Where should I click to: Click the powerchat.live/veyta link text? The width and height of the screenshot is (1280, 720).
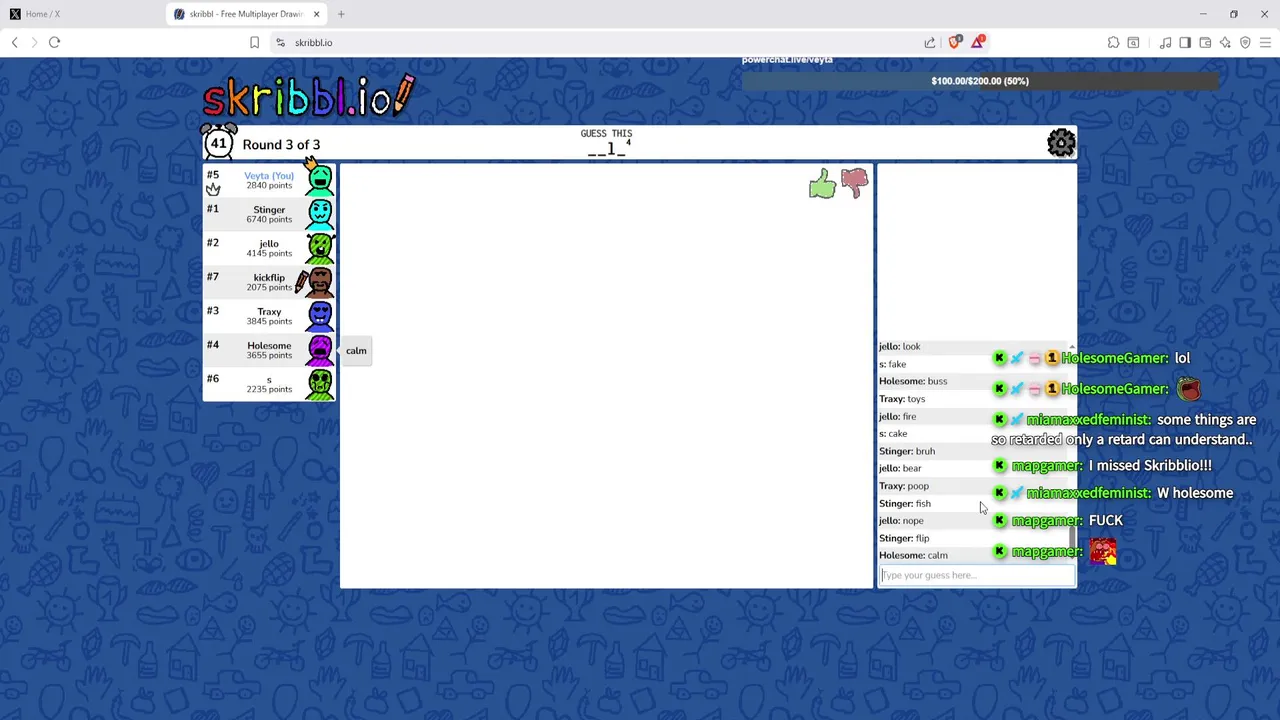pos(787,60)
